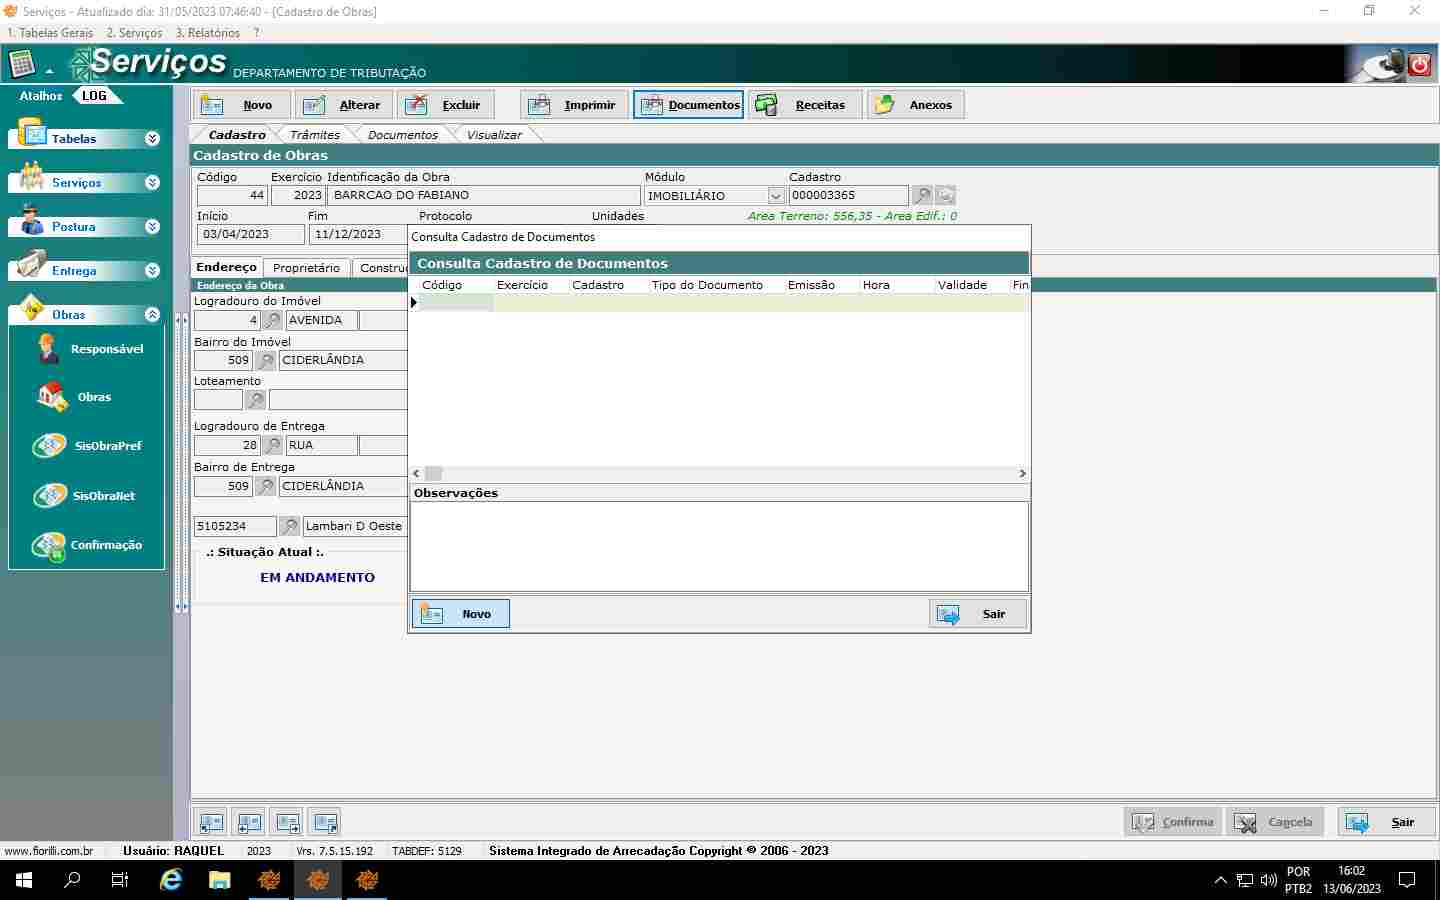Viewport: 1440px width, 900px height.
Task: Expand the Tabelas sidebar section
Action: tap(152, 139)
